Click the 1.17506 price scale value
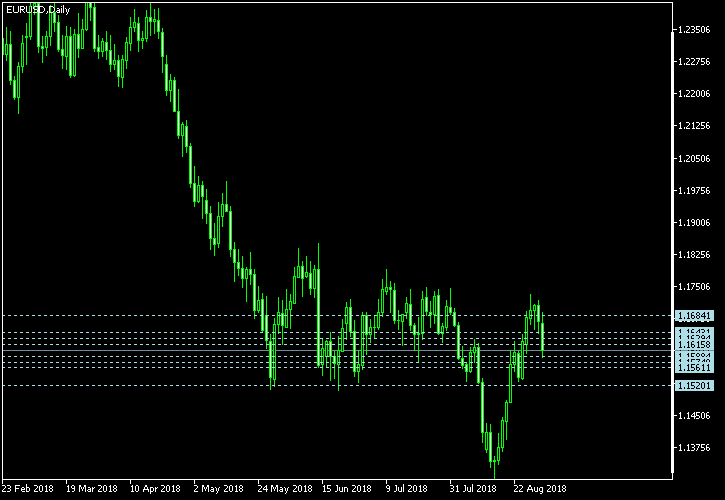This screenshot has width=725, height=500. (x=694, y=287)
